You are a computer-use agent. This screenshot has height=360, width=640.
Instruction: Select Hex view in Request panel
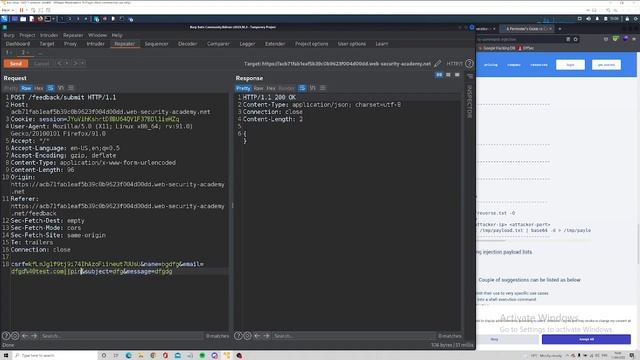click(x=39, y=88)
